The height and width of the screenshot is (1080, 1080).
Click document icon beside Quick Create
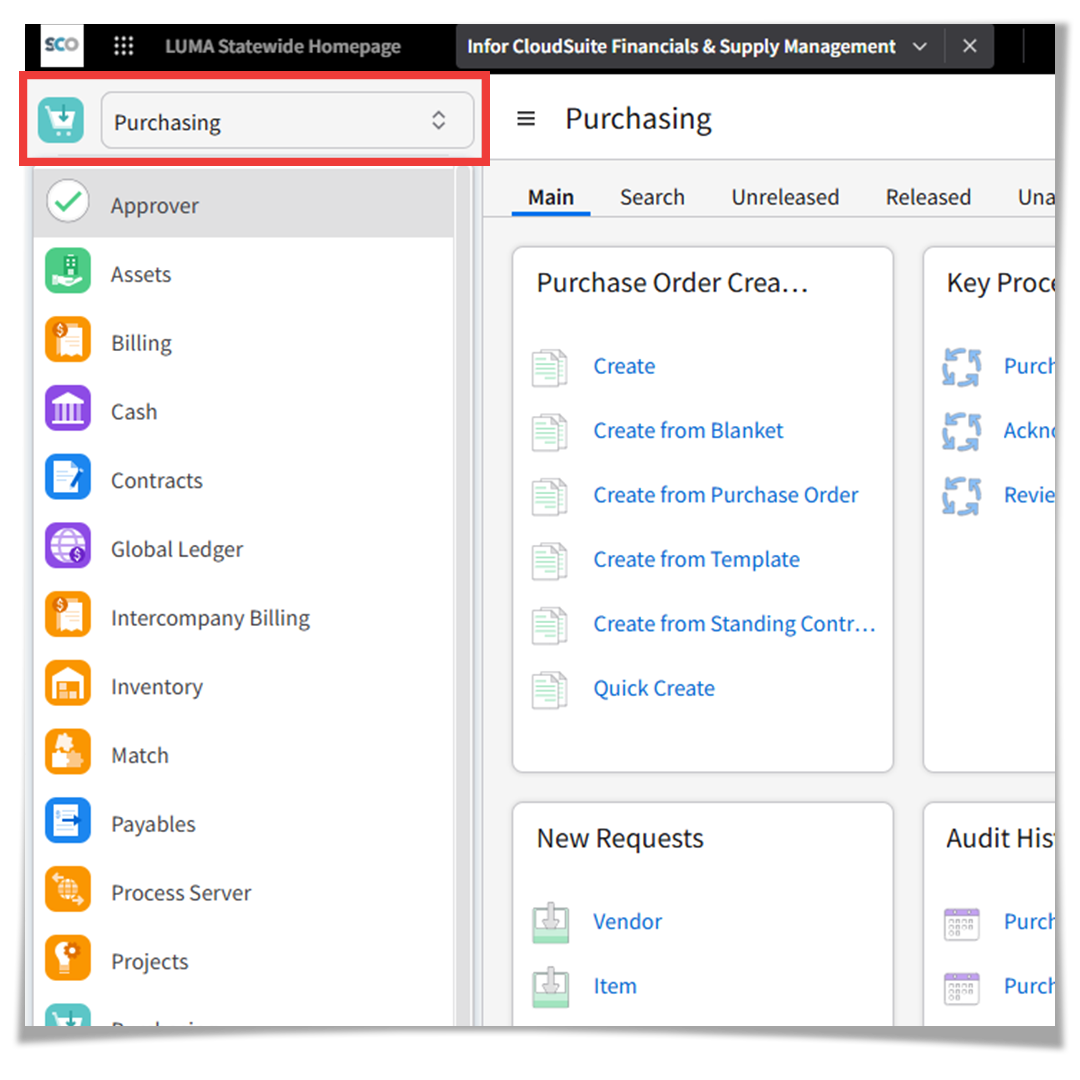(x=550, y=690)
